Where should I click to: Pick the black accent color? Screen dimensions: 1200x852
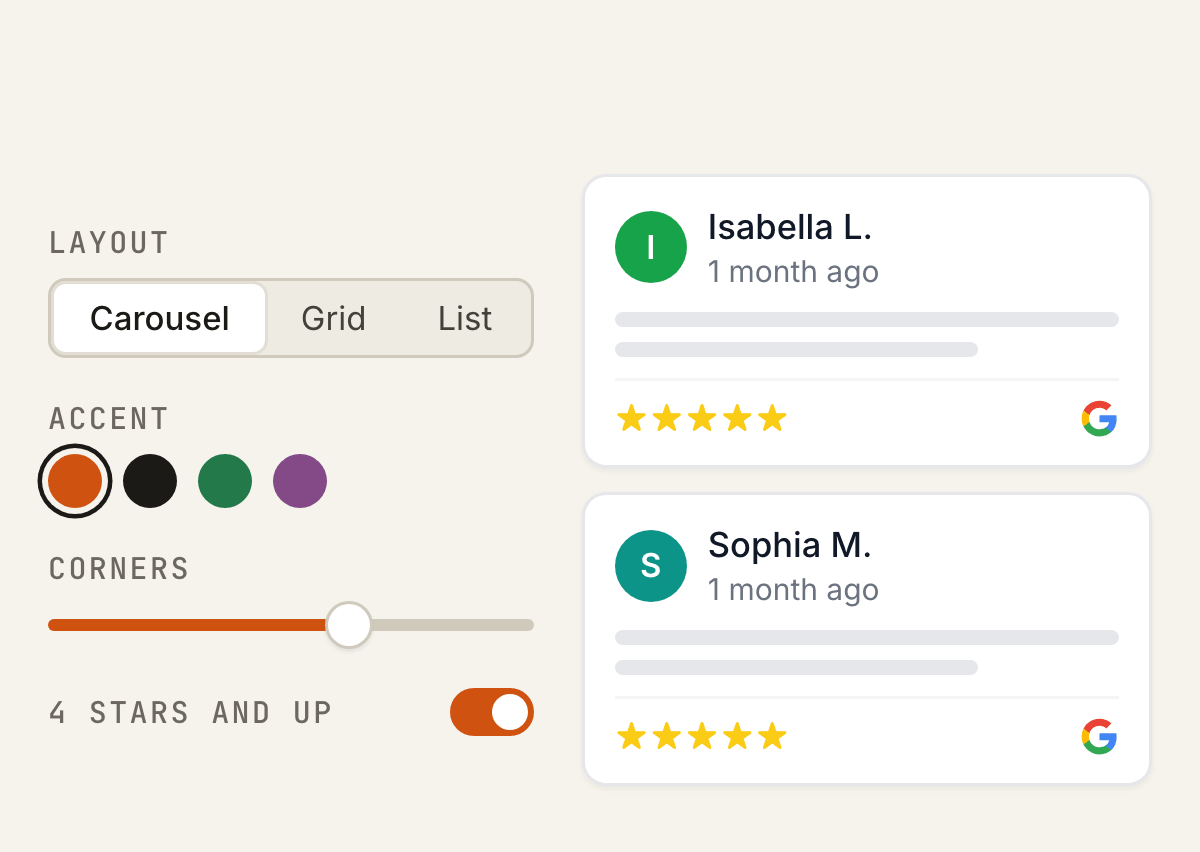pyautogui.click(x=150, y=481)
